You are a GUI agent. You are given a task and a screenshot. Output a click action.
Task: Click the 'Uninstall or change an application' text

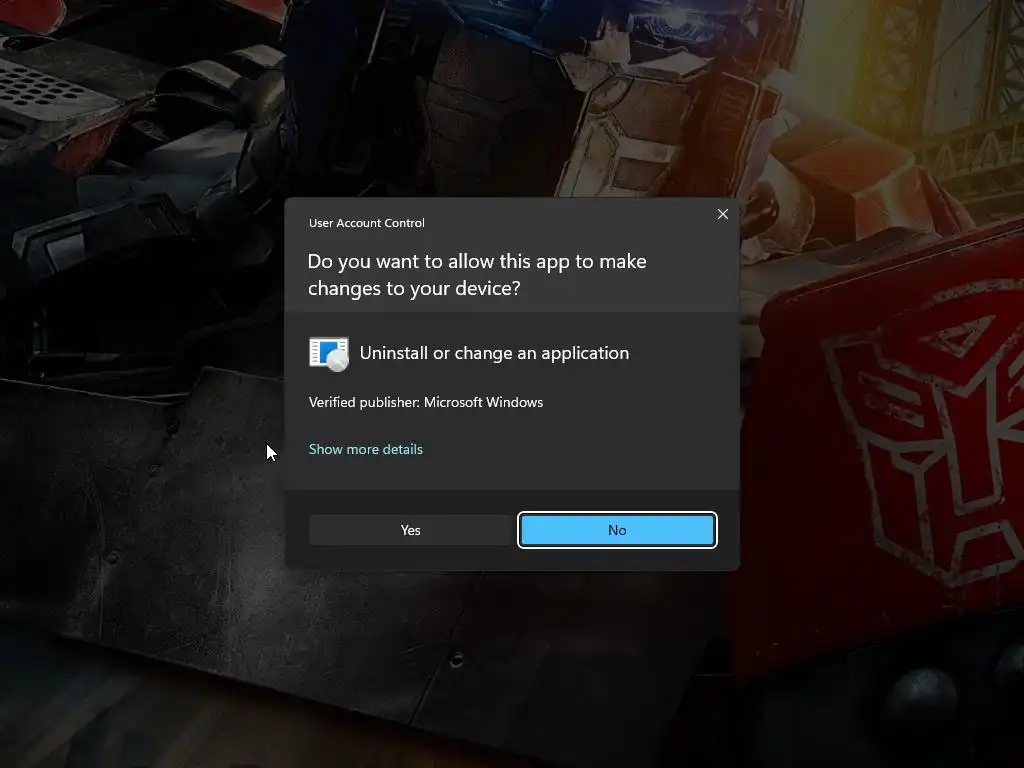pos(494,353)
